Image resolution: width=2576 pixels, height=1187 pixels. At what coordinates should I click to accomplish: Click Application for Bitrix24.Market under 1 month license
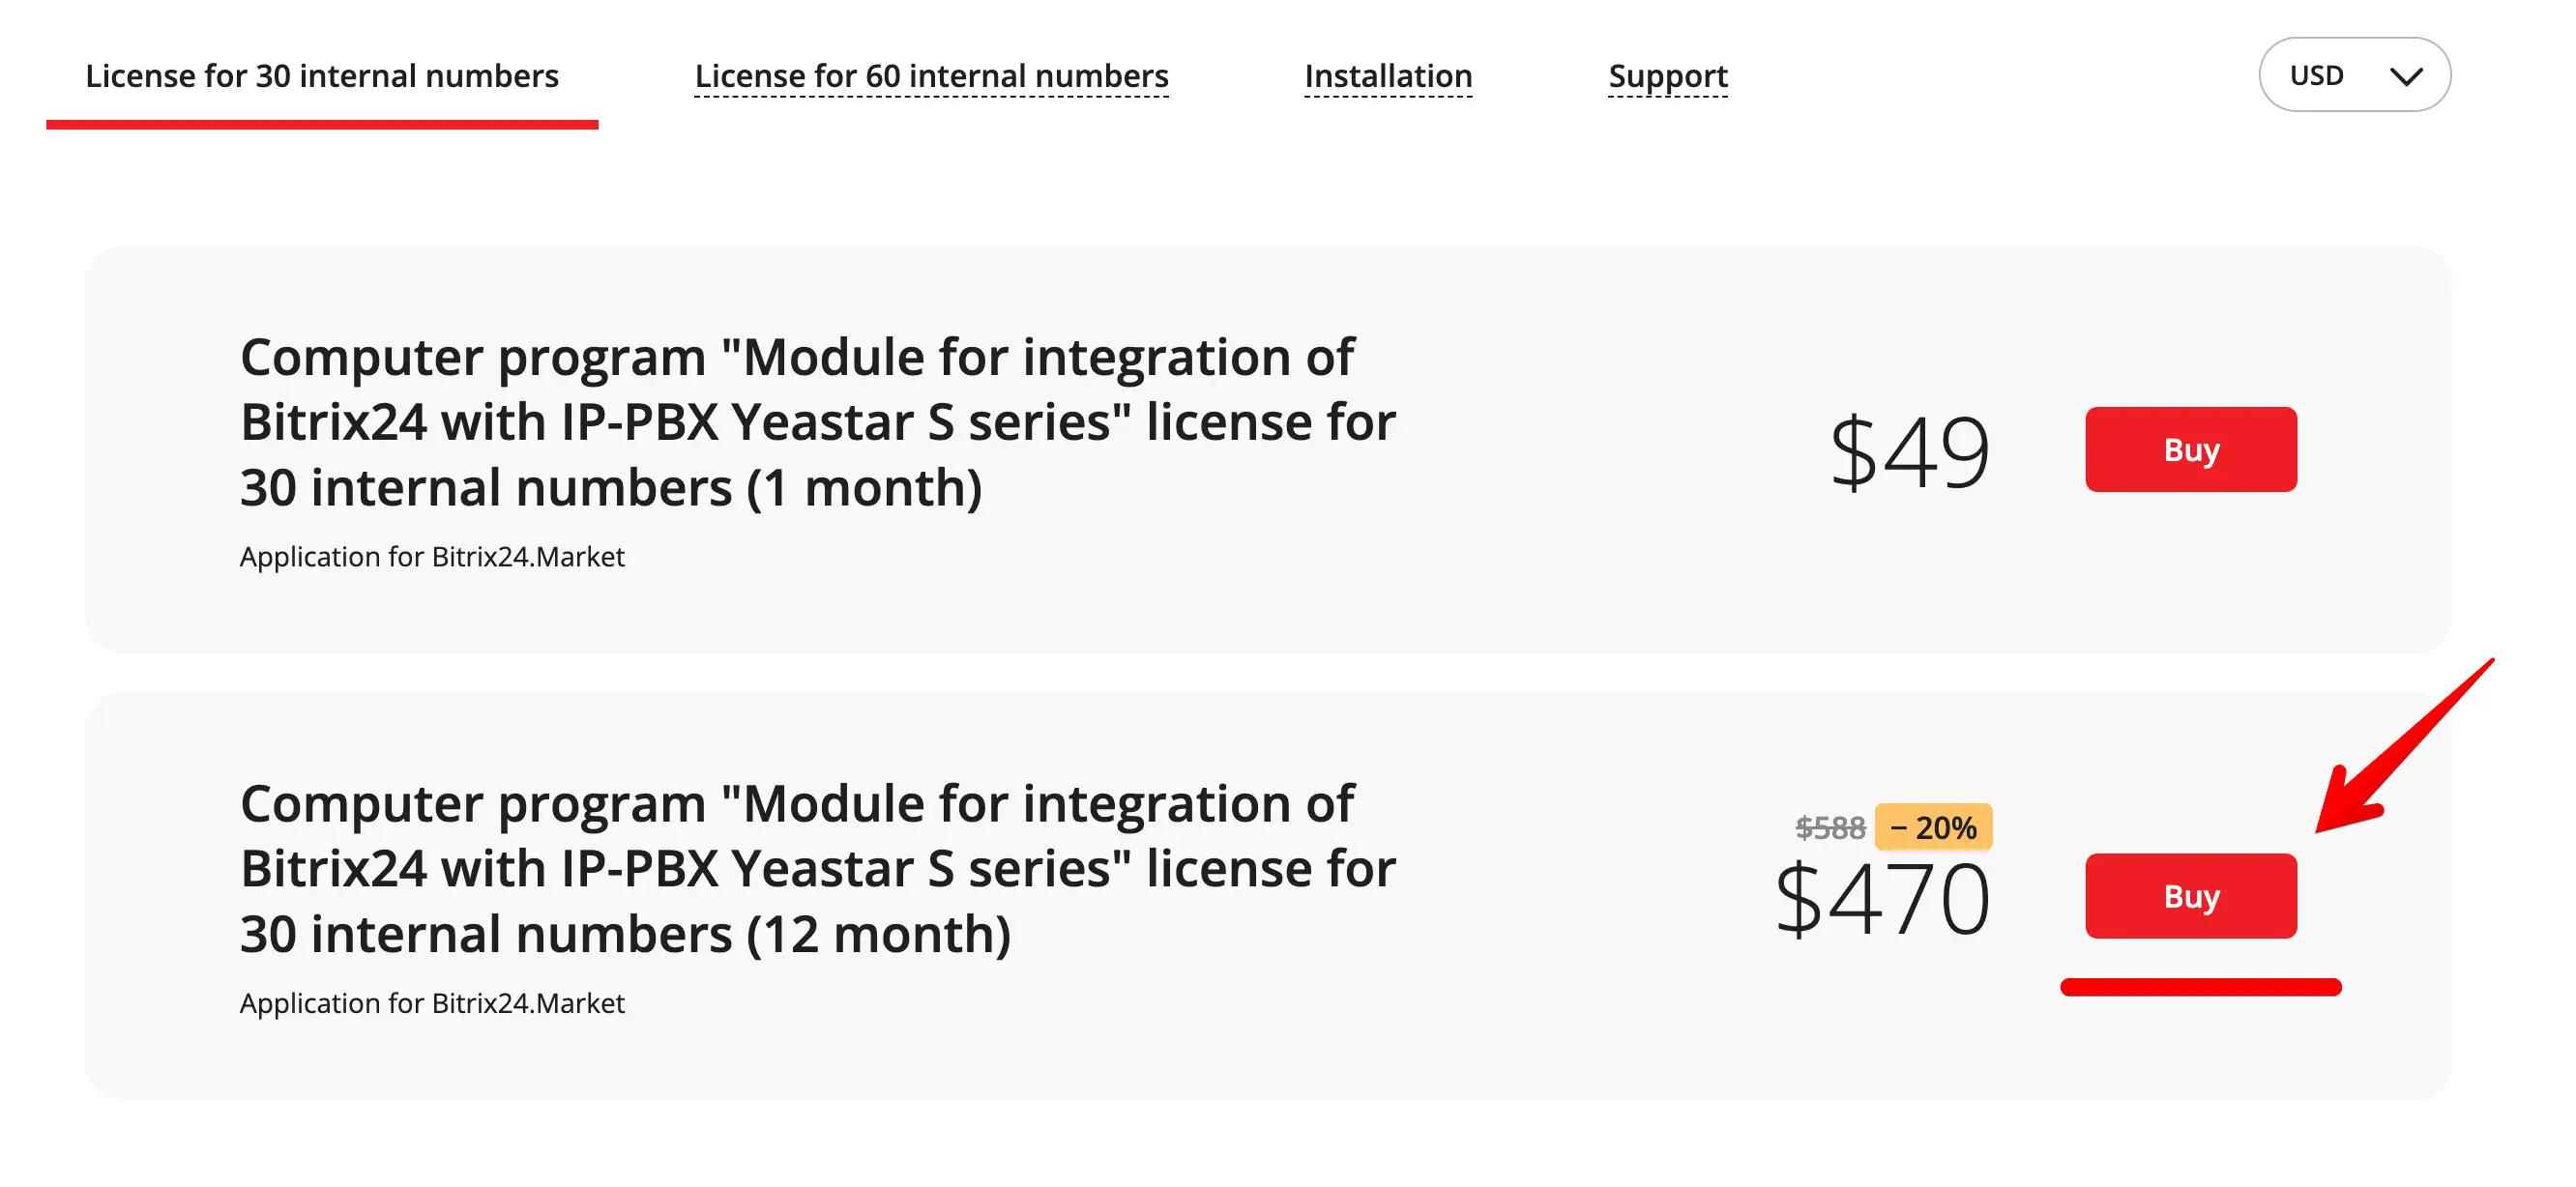coord(432,557)
